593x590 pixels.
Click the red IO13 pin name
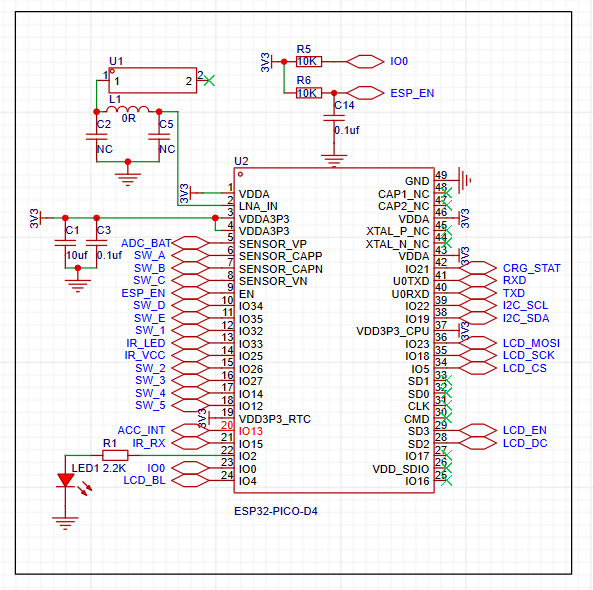pyautogui.click(x=250, y=431)
